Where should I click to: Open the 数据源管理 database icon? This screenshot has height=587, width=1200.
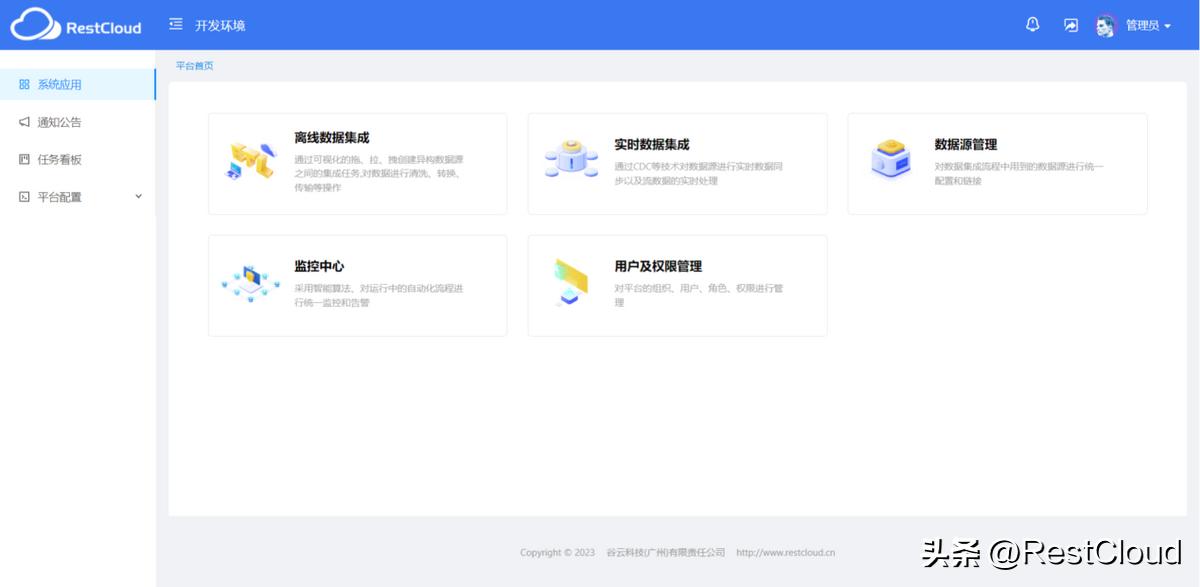[x=890, y=160]
